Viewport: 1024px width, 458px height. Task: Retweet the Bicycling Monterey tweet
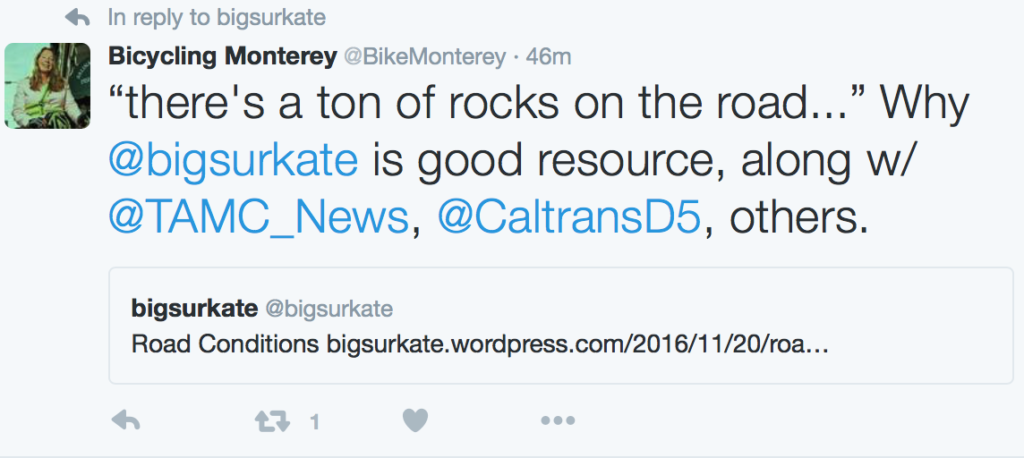tap(272, 421)
